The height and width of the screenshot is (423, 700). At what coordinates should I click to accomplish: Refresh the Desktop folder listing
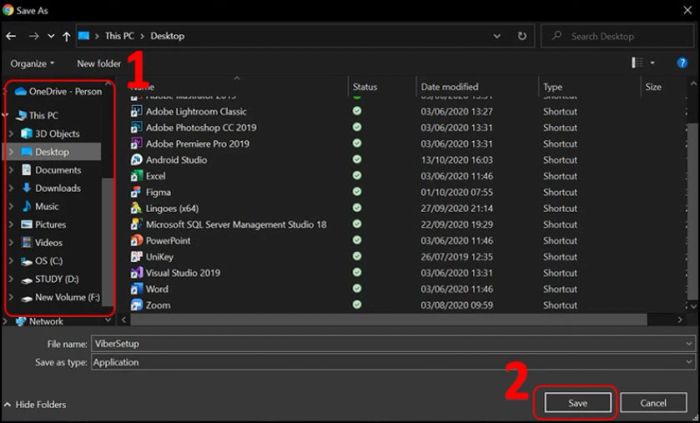pyautogui.click(x=522, y=36)
